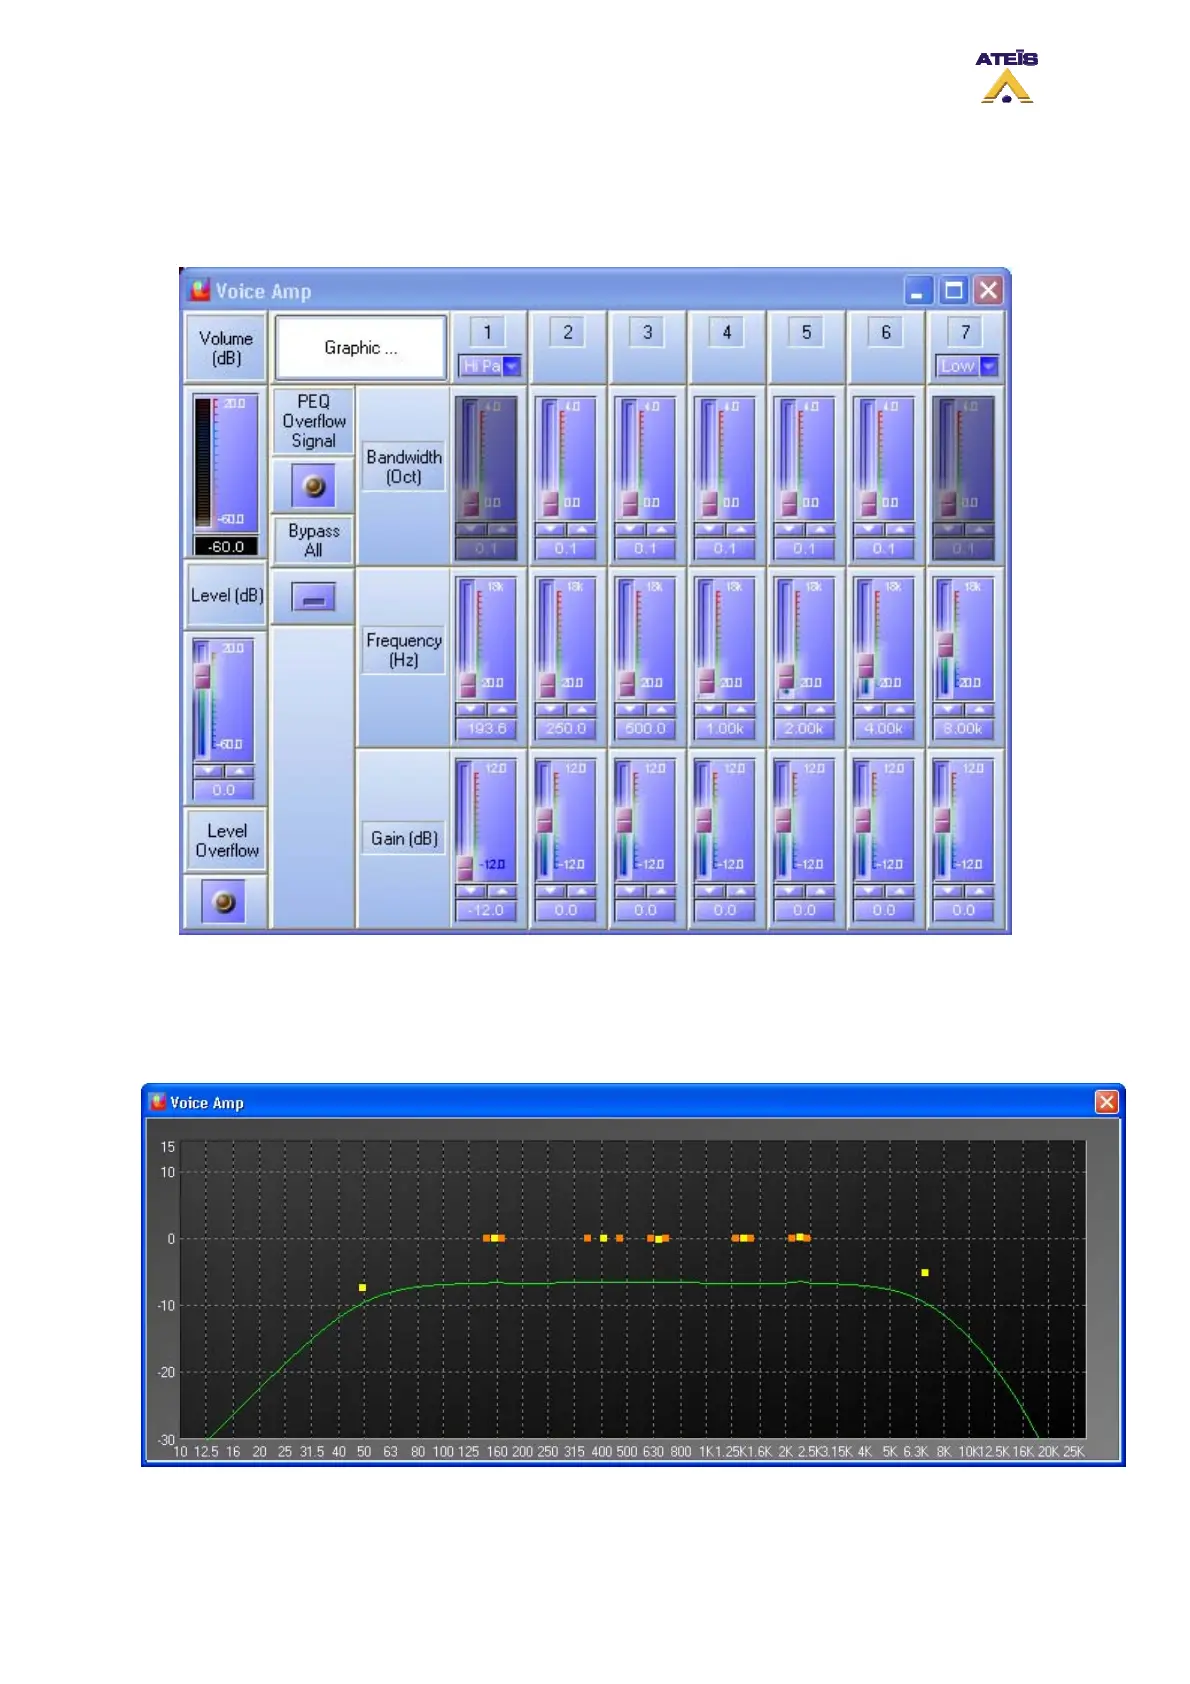The width and height of the screenshot is (1190, 1684).
Task: Increase the 250.0 Hz frequency with the up arrow
Action: click(x=581, y=710)
